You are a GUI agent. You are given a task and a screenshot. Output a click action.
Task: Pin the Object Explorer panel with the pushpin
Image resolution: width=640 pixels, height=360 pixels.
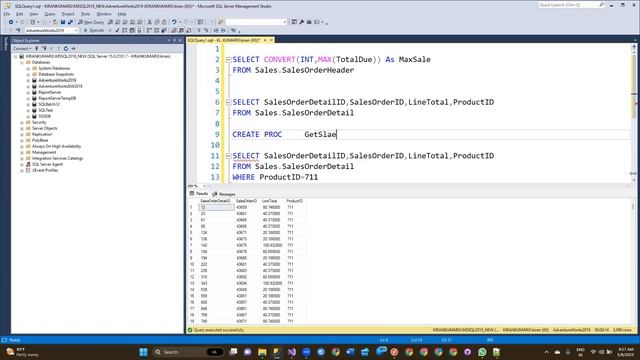[x=174, y=40]
